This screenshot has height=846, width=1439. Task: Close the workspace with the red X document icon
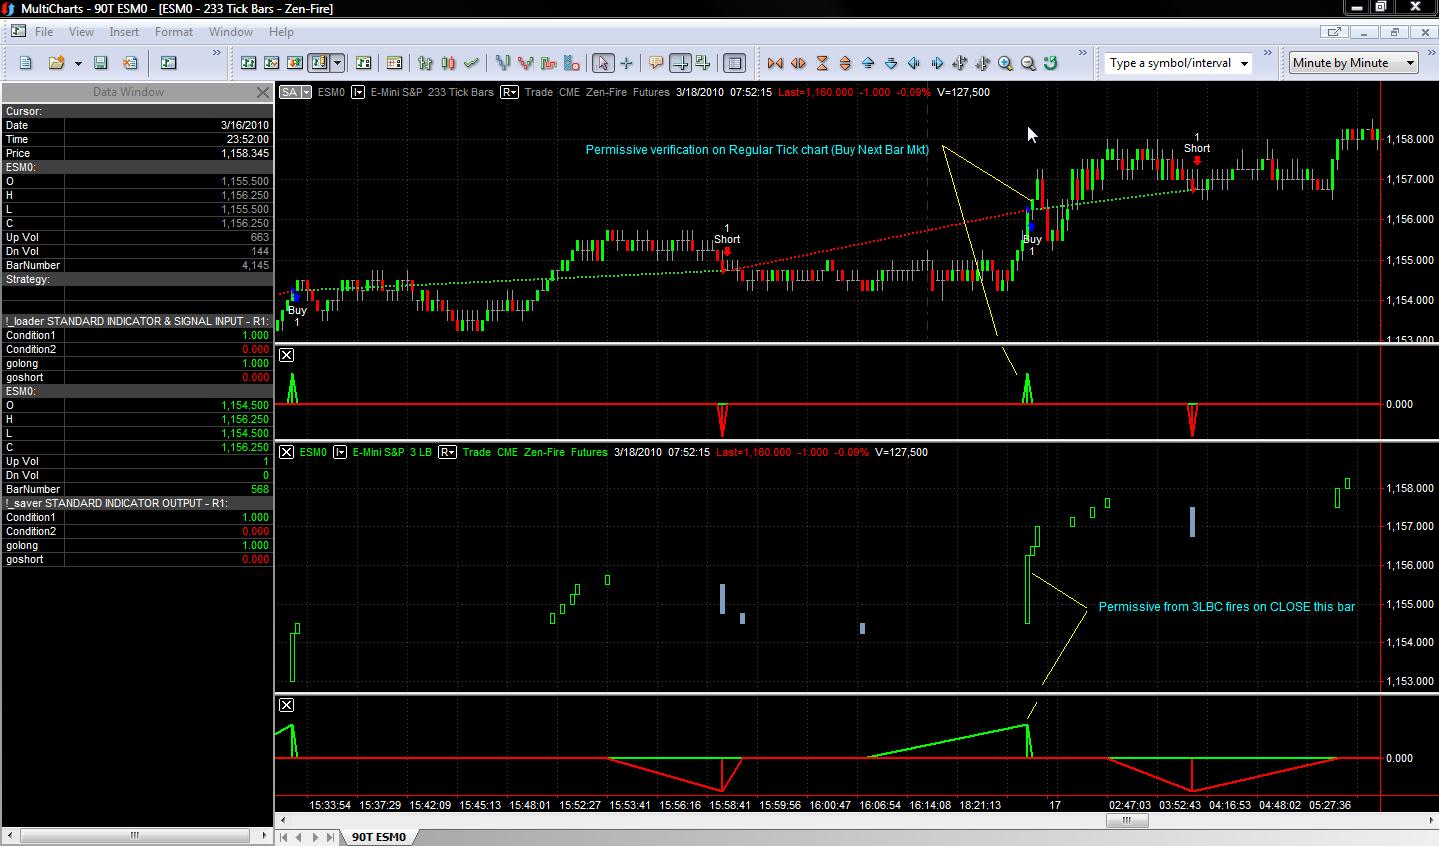[x=130, y=63]
